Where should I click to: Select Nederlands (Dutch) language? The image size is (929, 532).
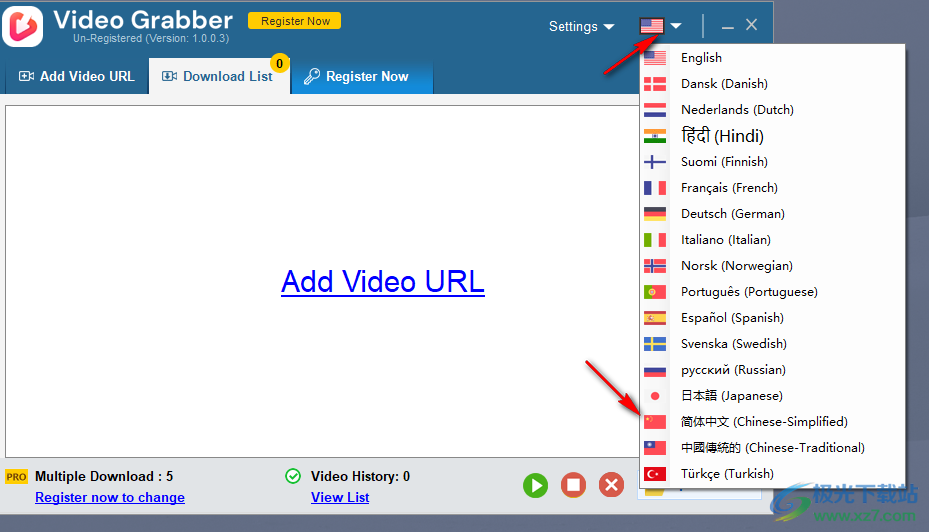(773, 110)
